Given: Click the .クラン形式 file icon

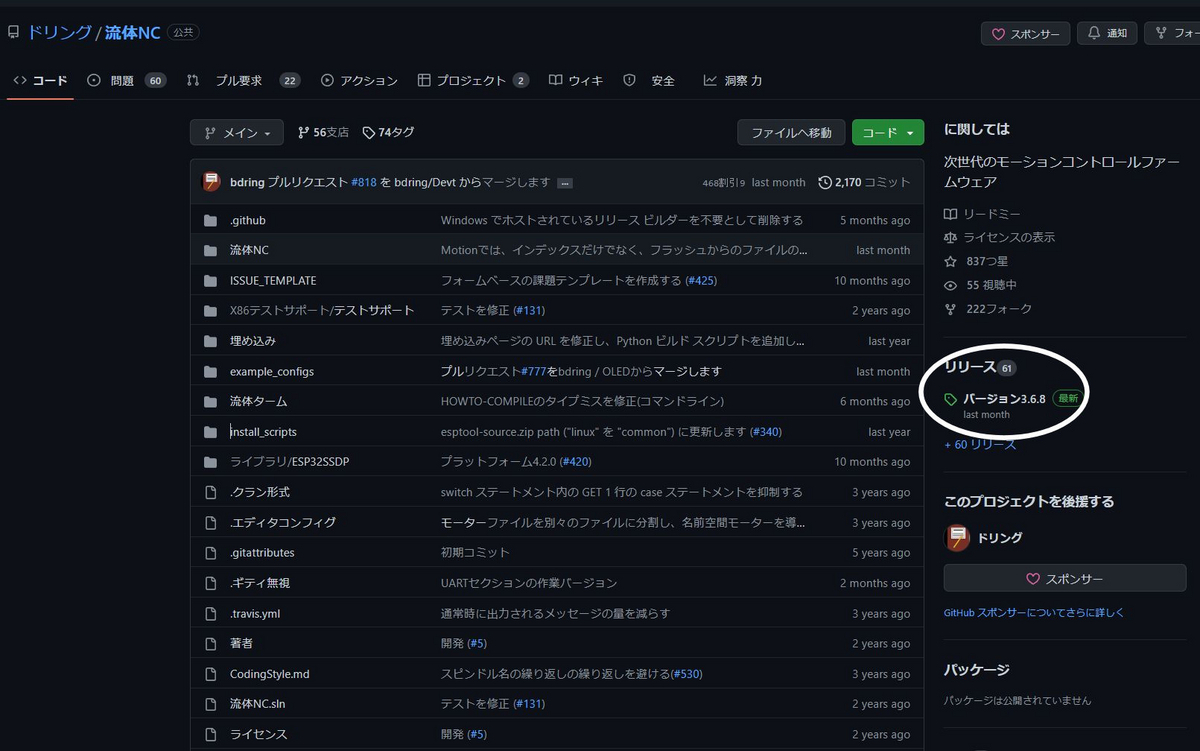Looking at the screenshot, I should click(x=210, y=492).
